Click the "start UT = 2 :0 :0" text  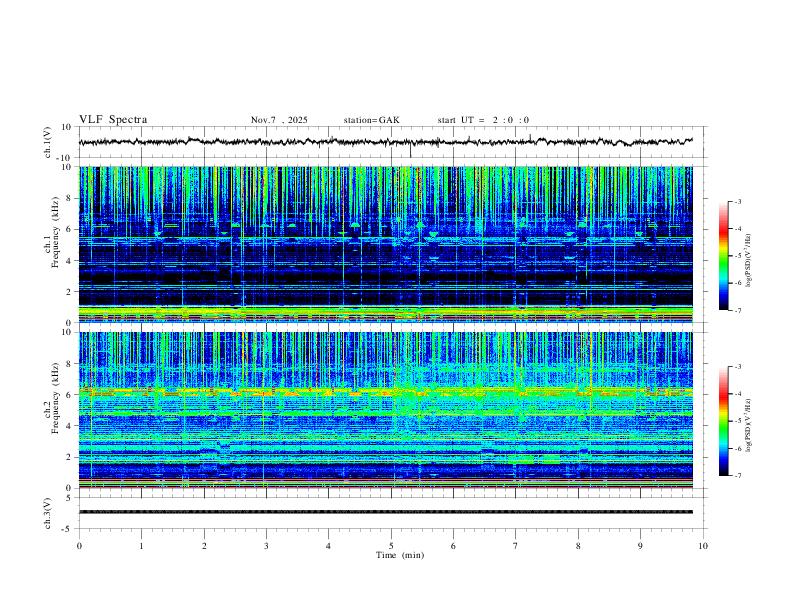[483, 120]
